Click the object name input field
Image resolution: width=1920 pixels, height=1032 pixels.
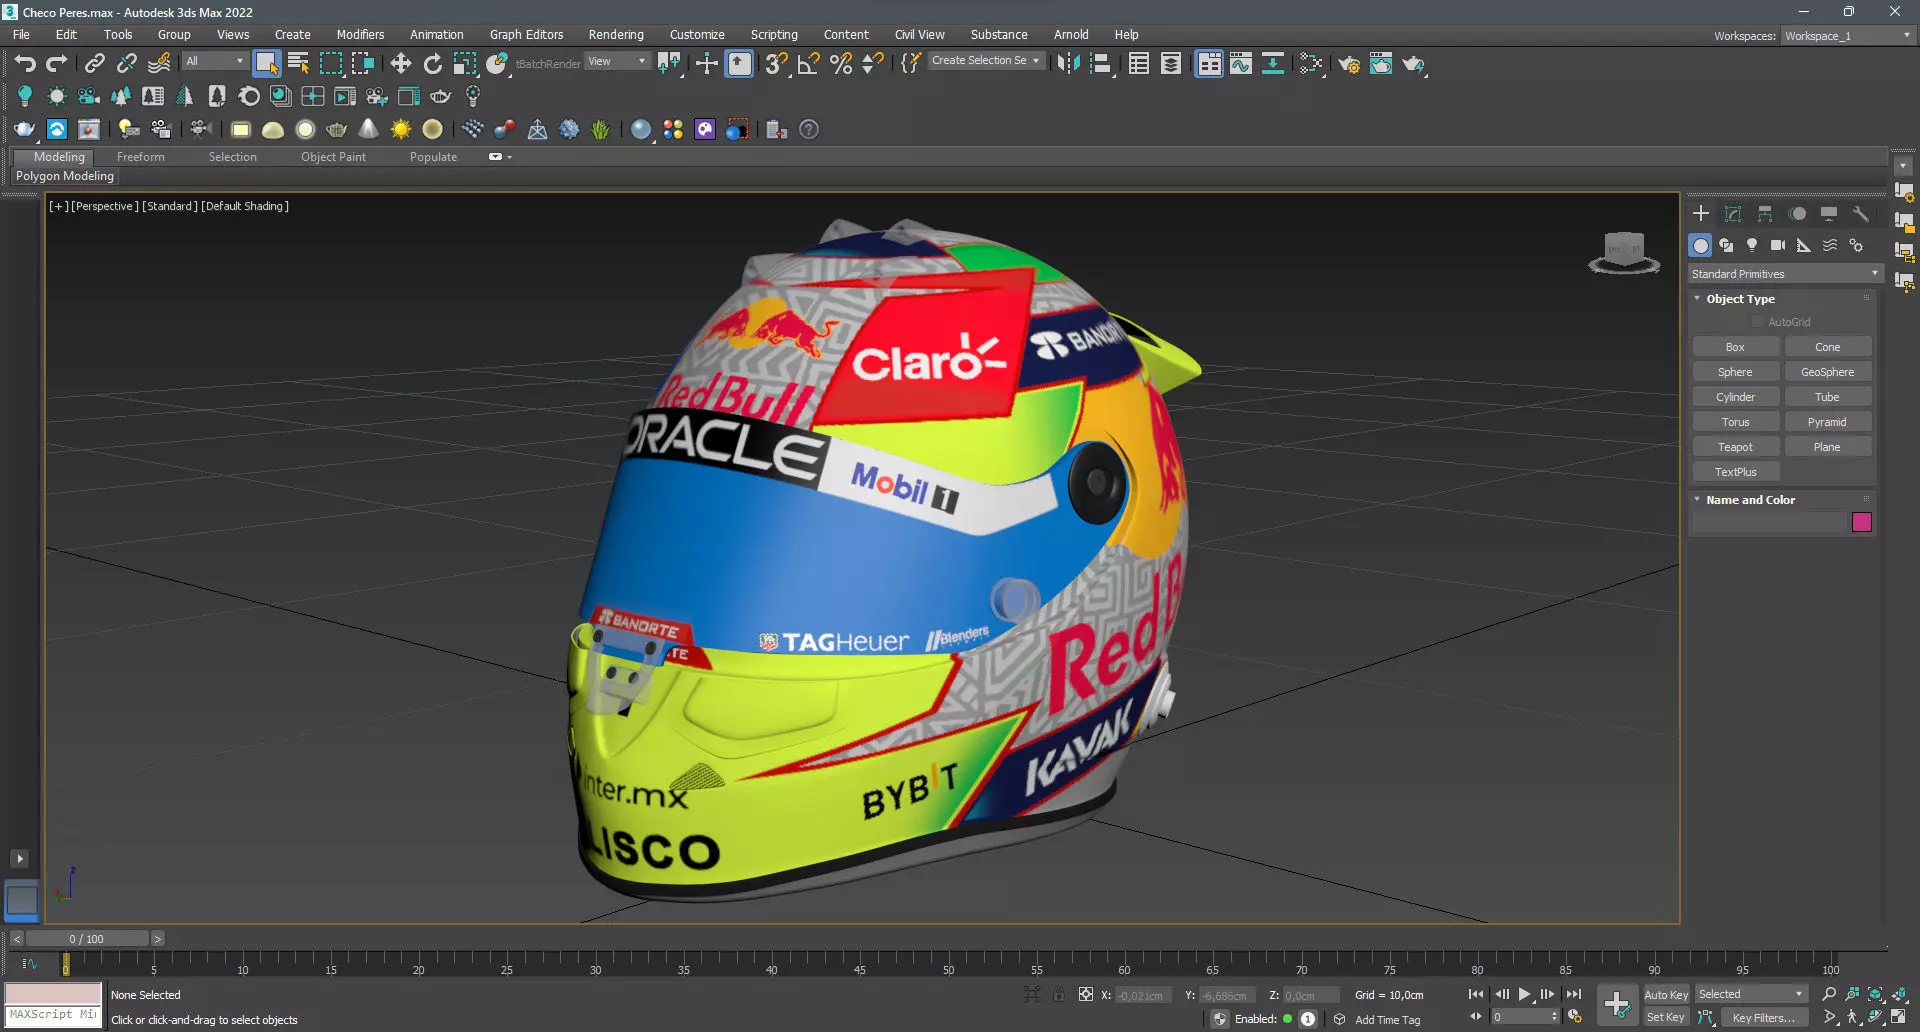point(1768,522)
